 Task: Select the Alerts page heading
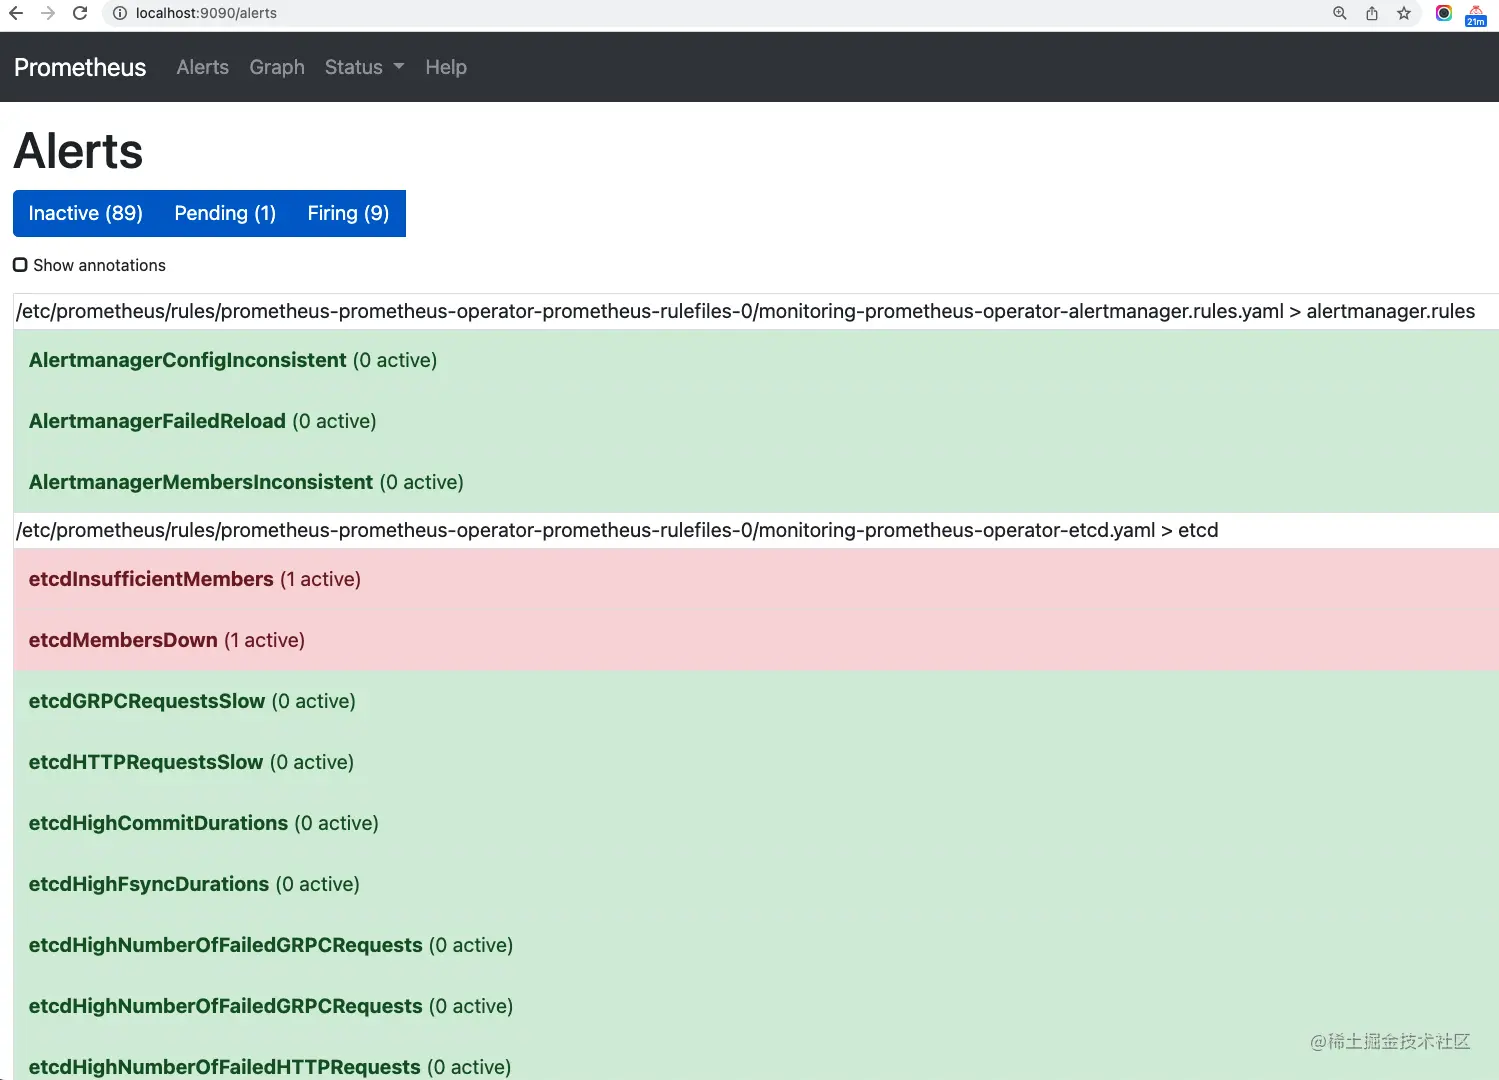[x=78, y=151]
